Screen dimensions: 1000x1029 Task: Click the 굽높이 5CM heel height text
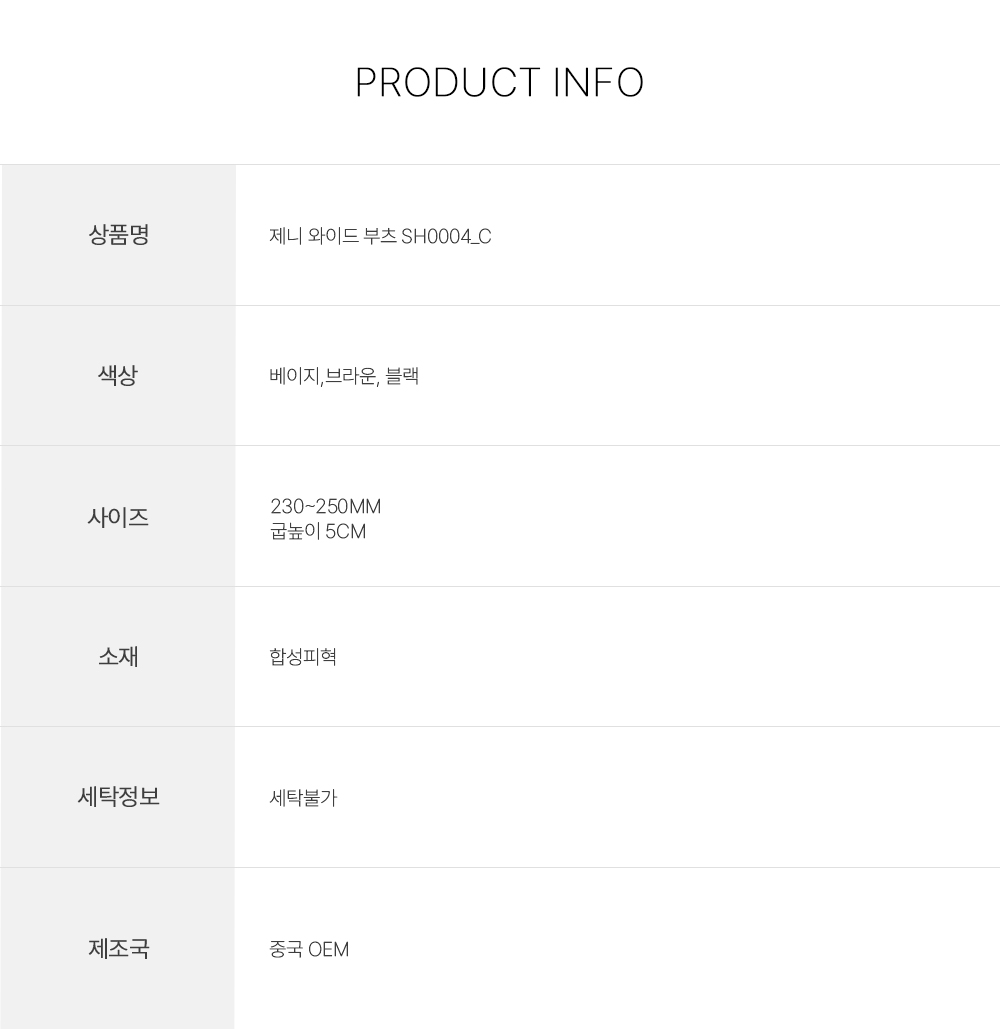coord(318,532)
